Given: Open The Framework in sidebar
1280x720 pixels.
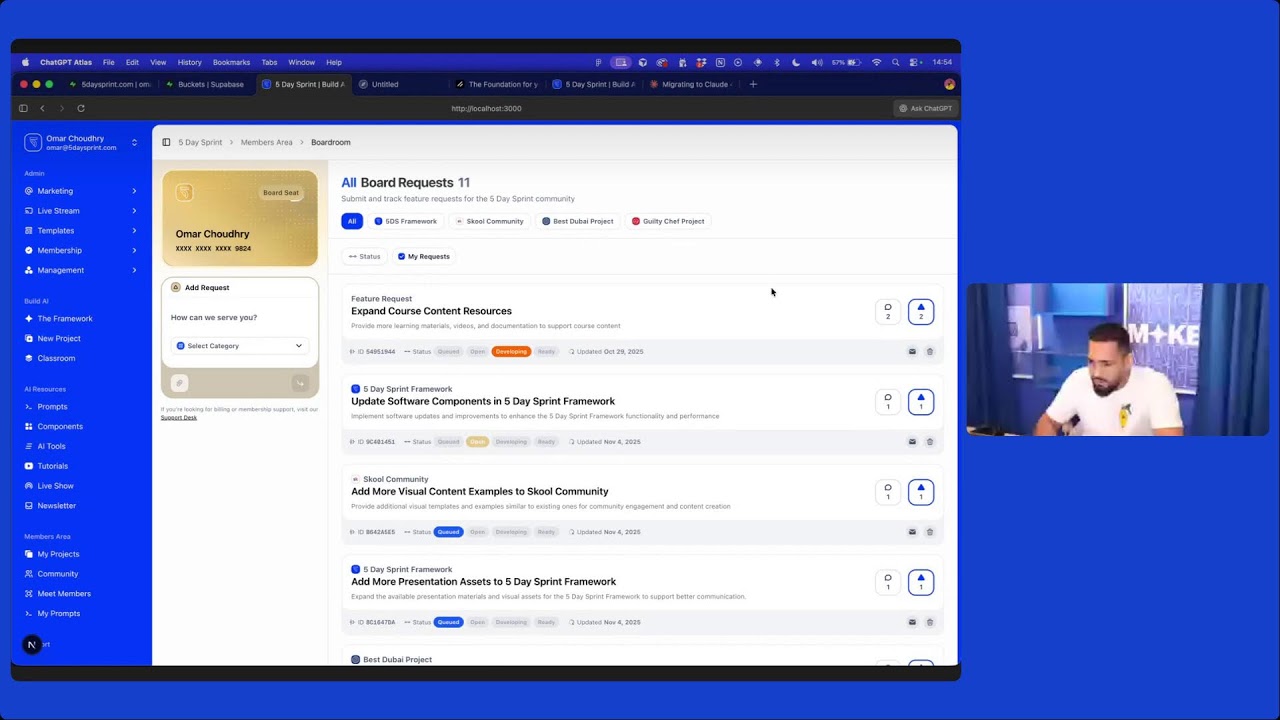Looking at the screenshot, I should click(65, 319).
